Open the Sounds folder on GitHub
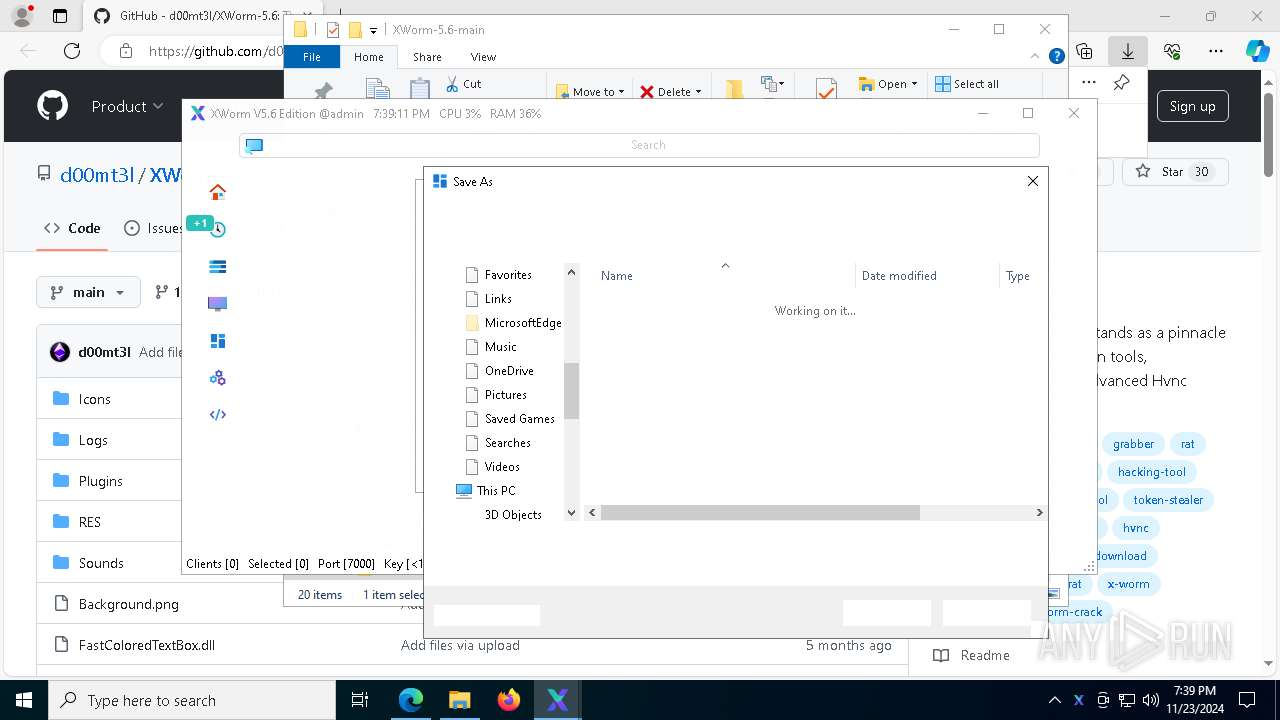Viewport: 1280px width, 720px height. (x=101, y=563)
